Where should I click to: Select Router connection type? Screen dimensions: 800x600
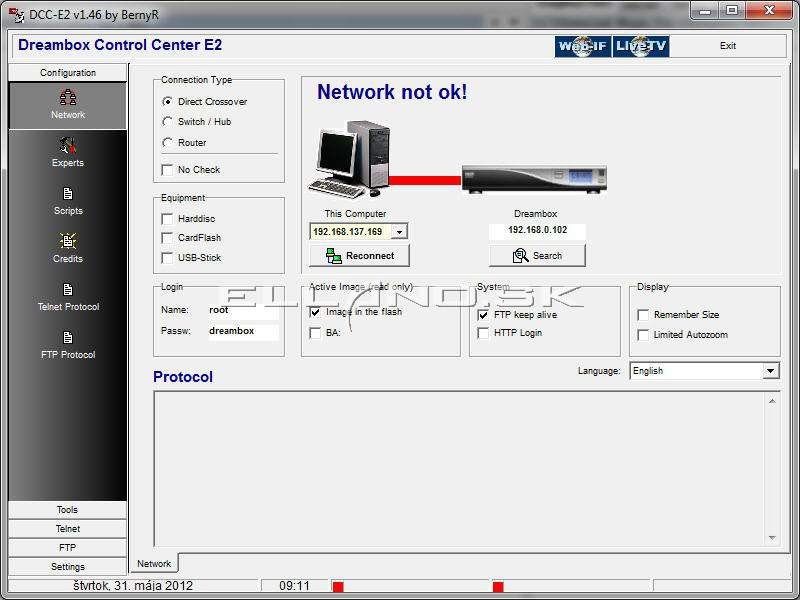coord(167,142)
